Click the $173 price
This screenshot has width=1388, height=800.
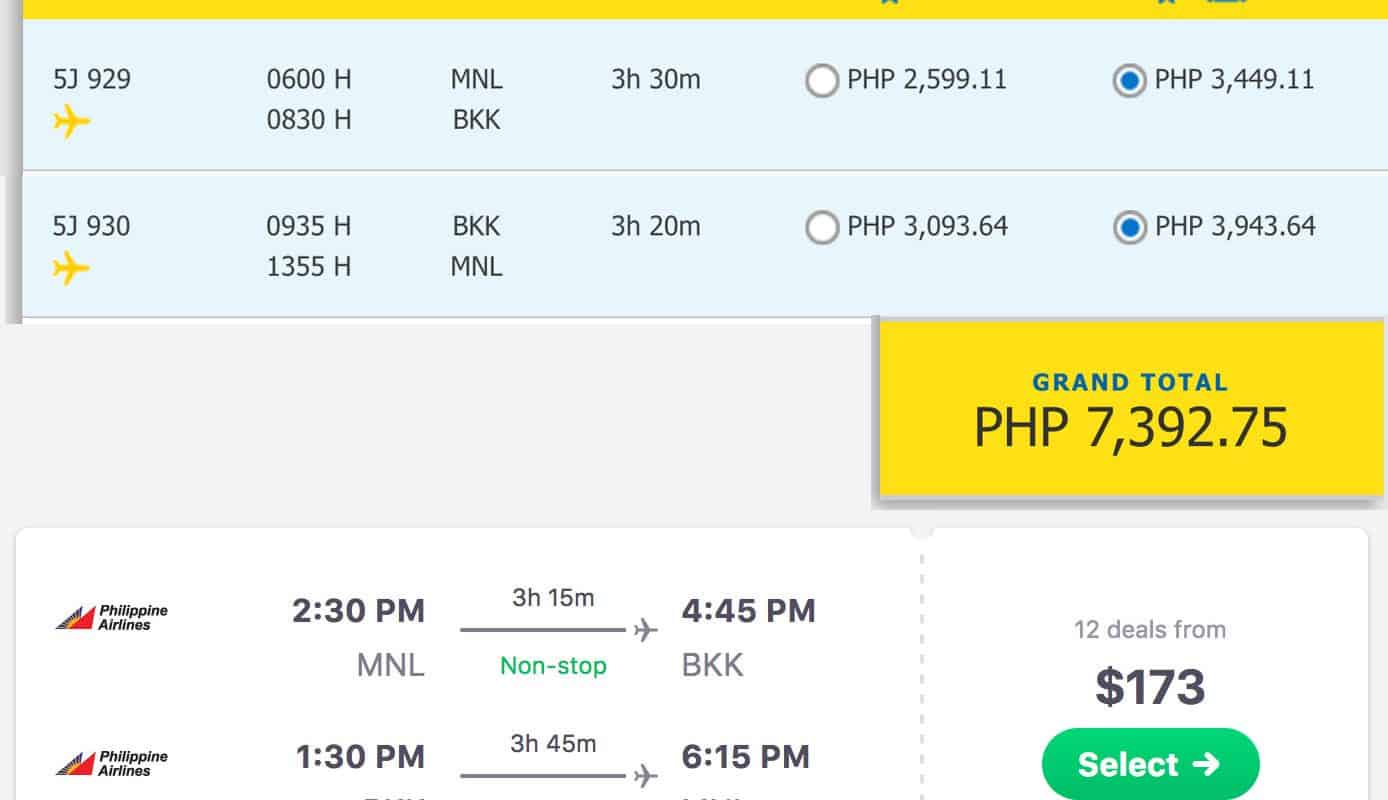click(x=1150, y=687)
